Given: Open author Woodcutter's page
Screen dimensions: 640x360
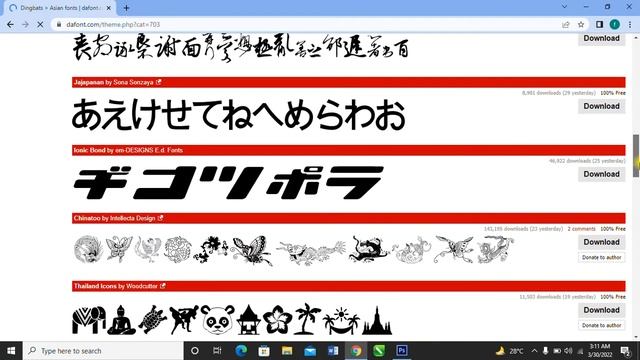Looking at the screenshot, I should [x=142, y=286].
